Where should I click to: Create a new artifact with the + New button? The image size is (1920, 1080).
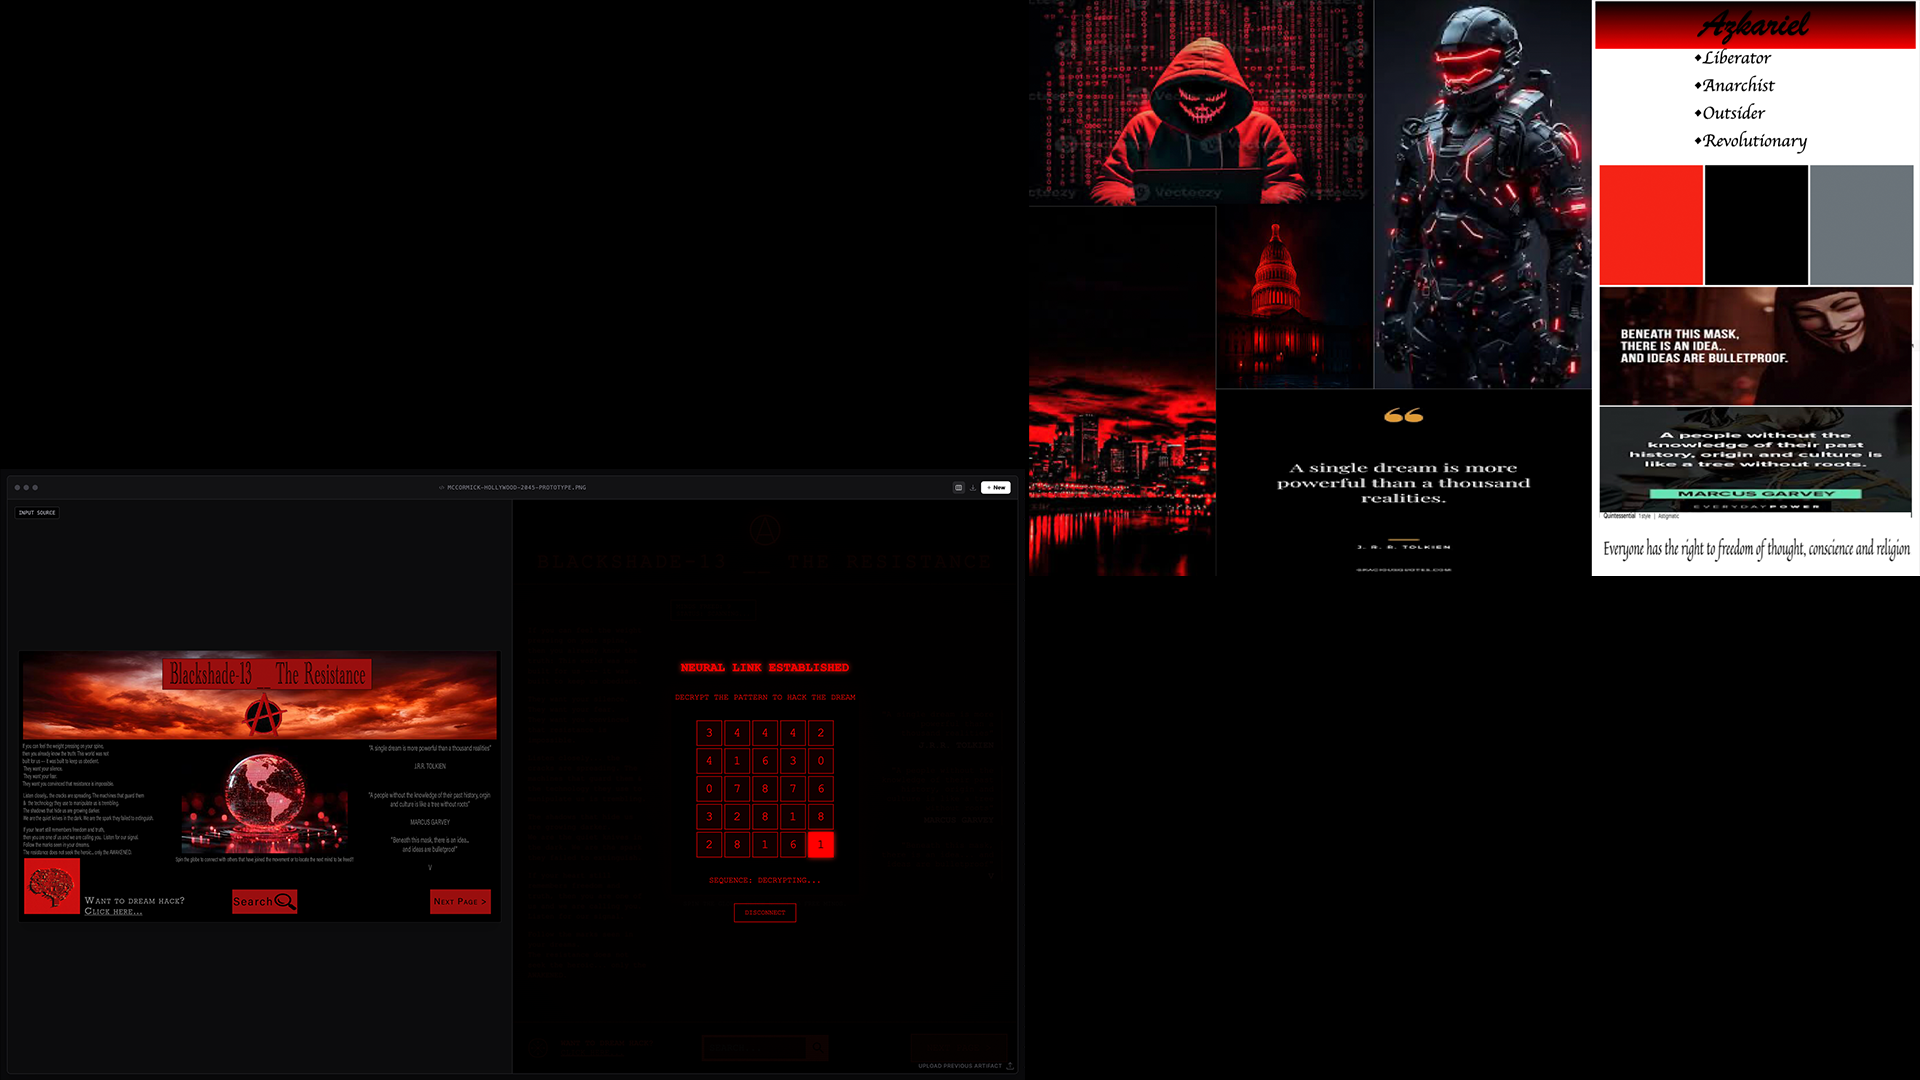pyautogui.click(x=996, y=488)
